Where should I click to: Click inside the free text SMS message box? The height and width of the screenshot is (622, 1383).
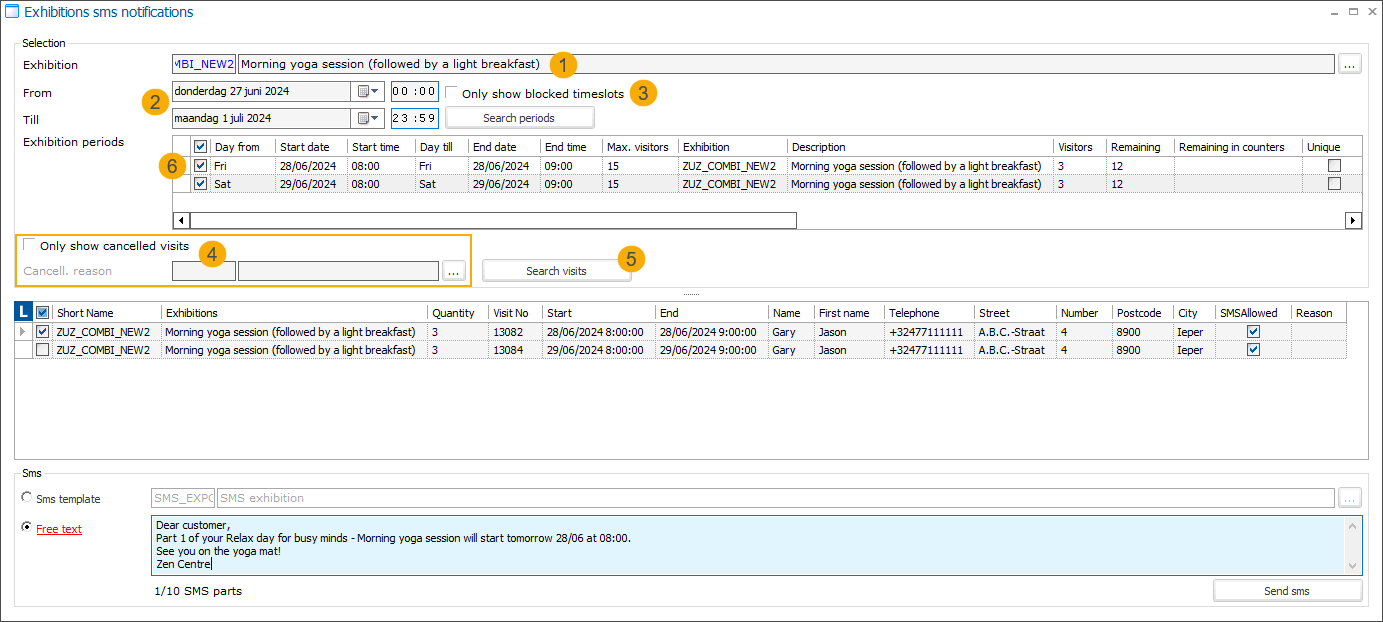pos(700,545)
